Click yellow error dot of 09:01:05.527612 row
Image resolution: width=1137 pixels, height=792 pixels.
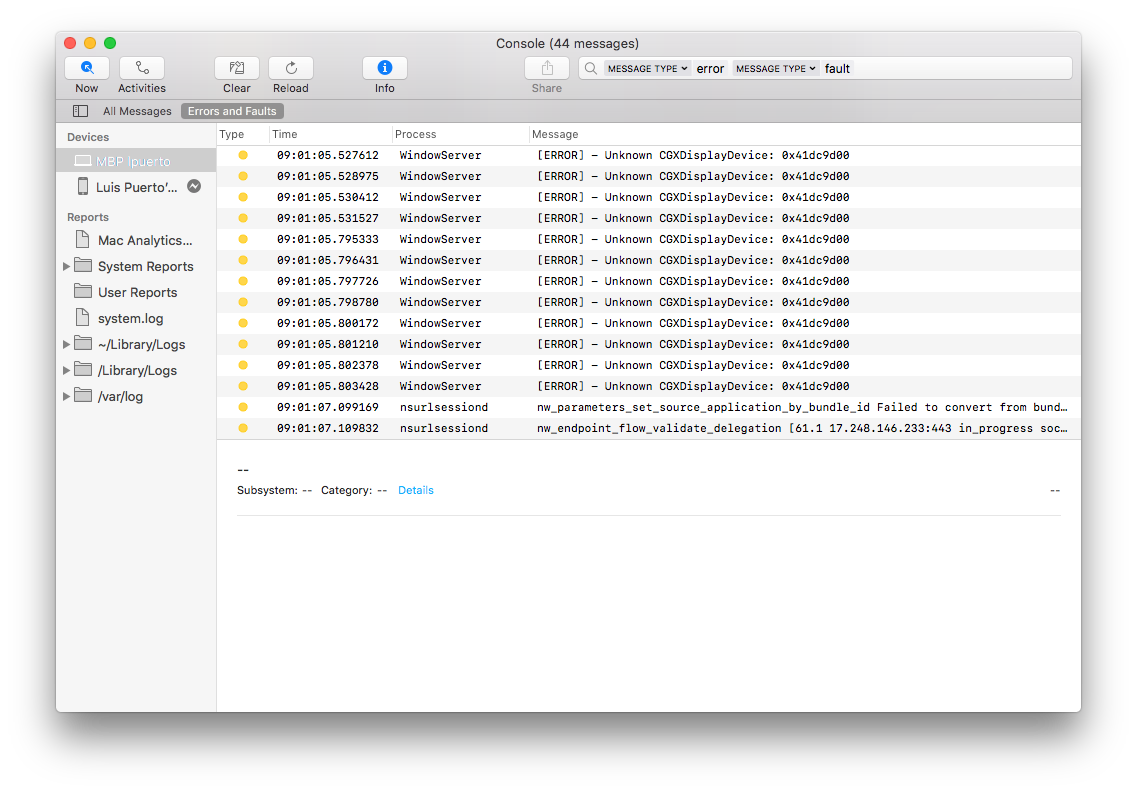pos(243,155)
